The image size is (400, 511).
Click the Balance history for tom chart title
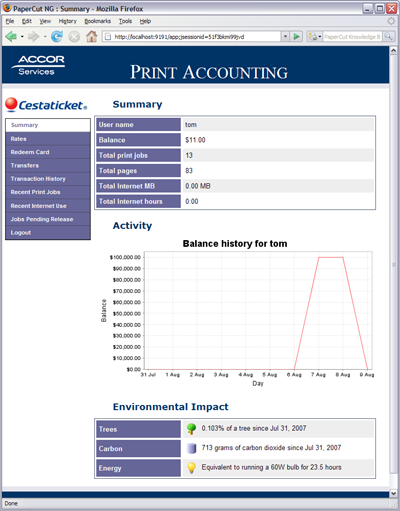(235, 244)
